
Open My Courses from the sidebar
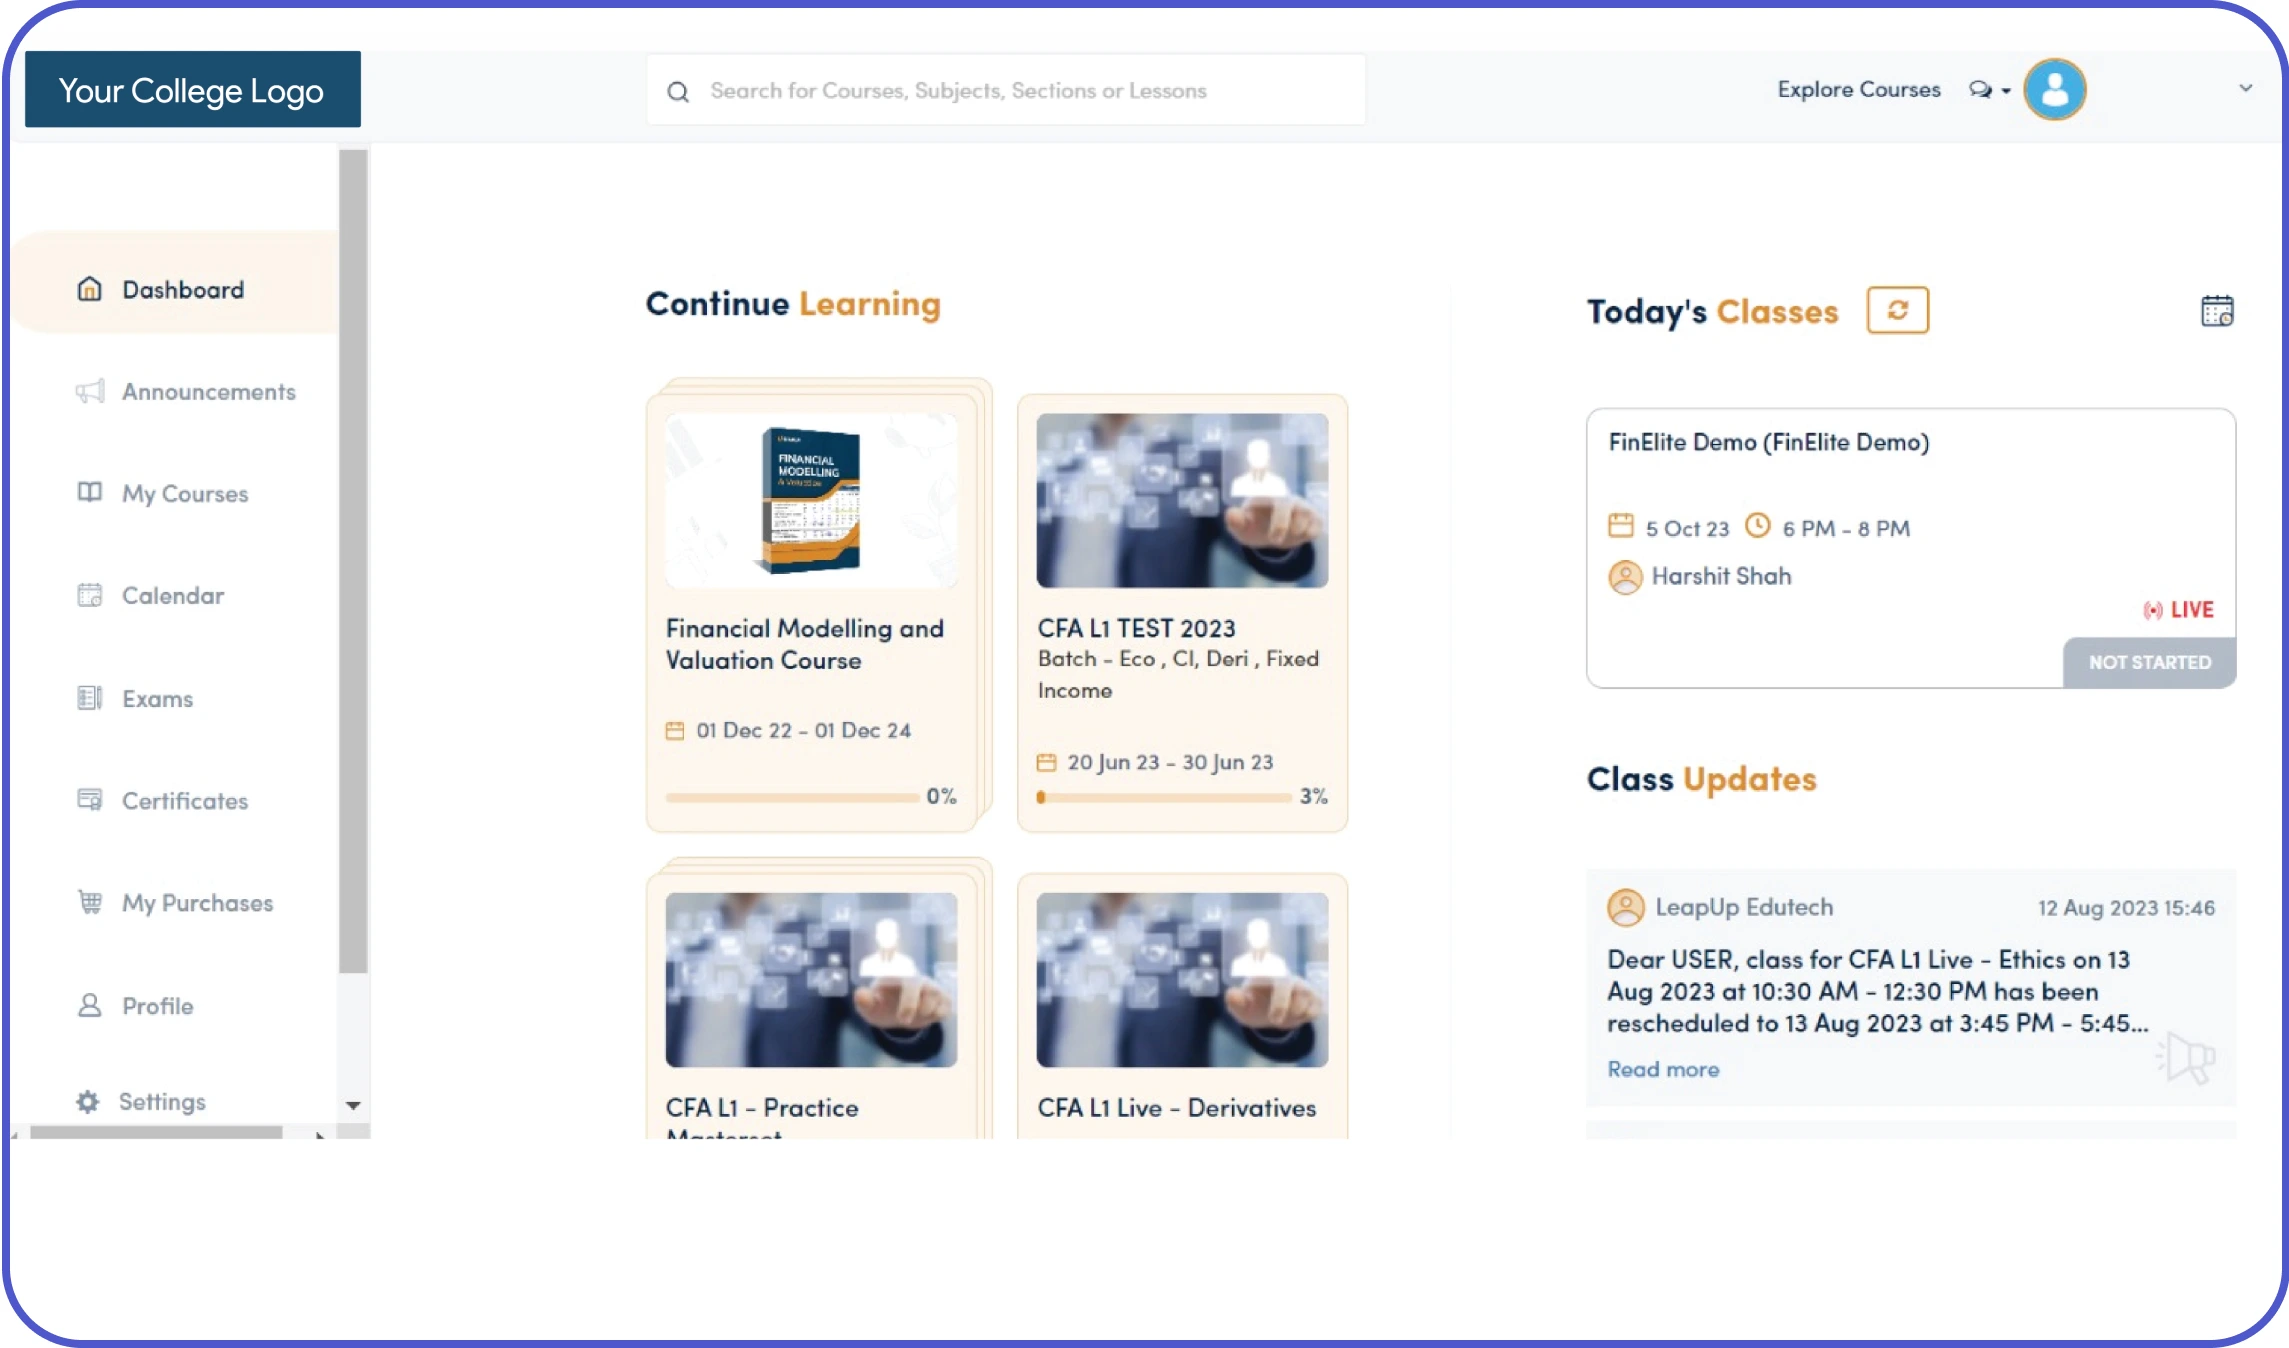[x=184, y=494]
